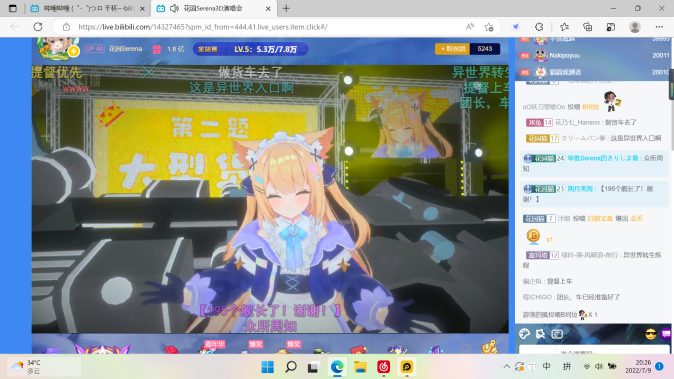674x379 pixels.
Task: Add this page to favorites
Action: tap(489, 27)
